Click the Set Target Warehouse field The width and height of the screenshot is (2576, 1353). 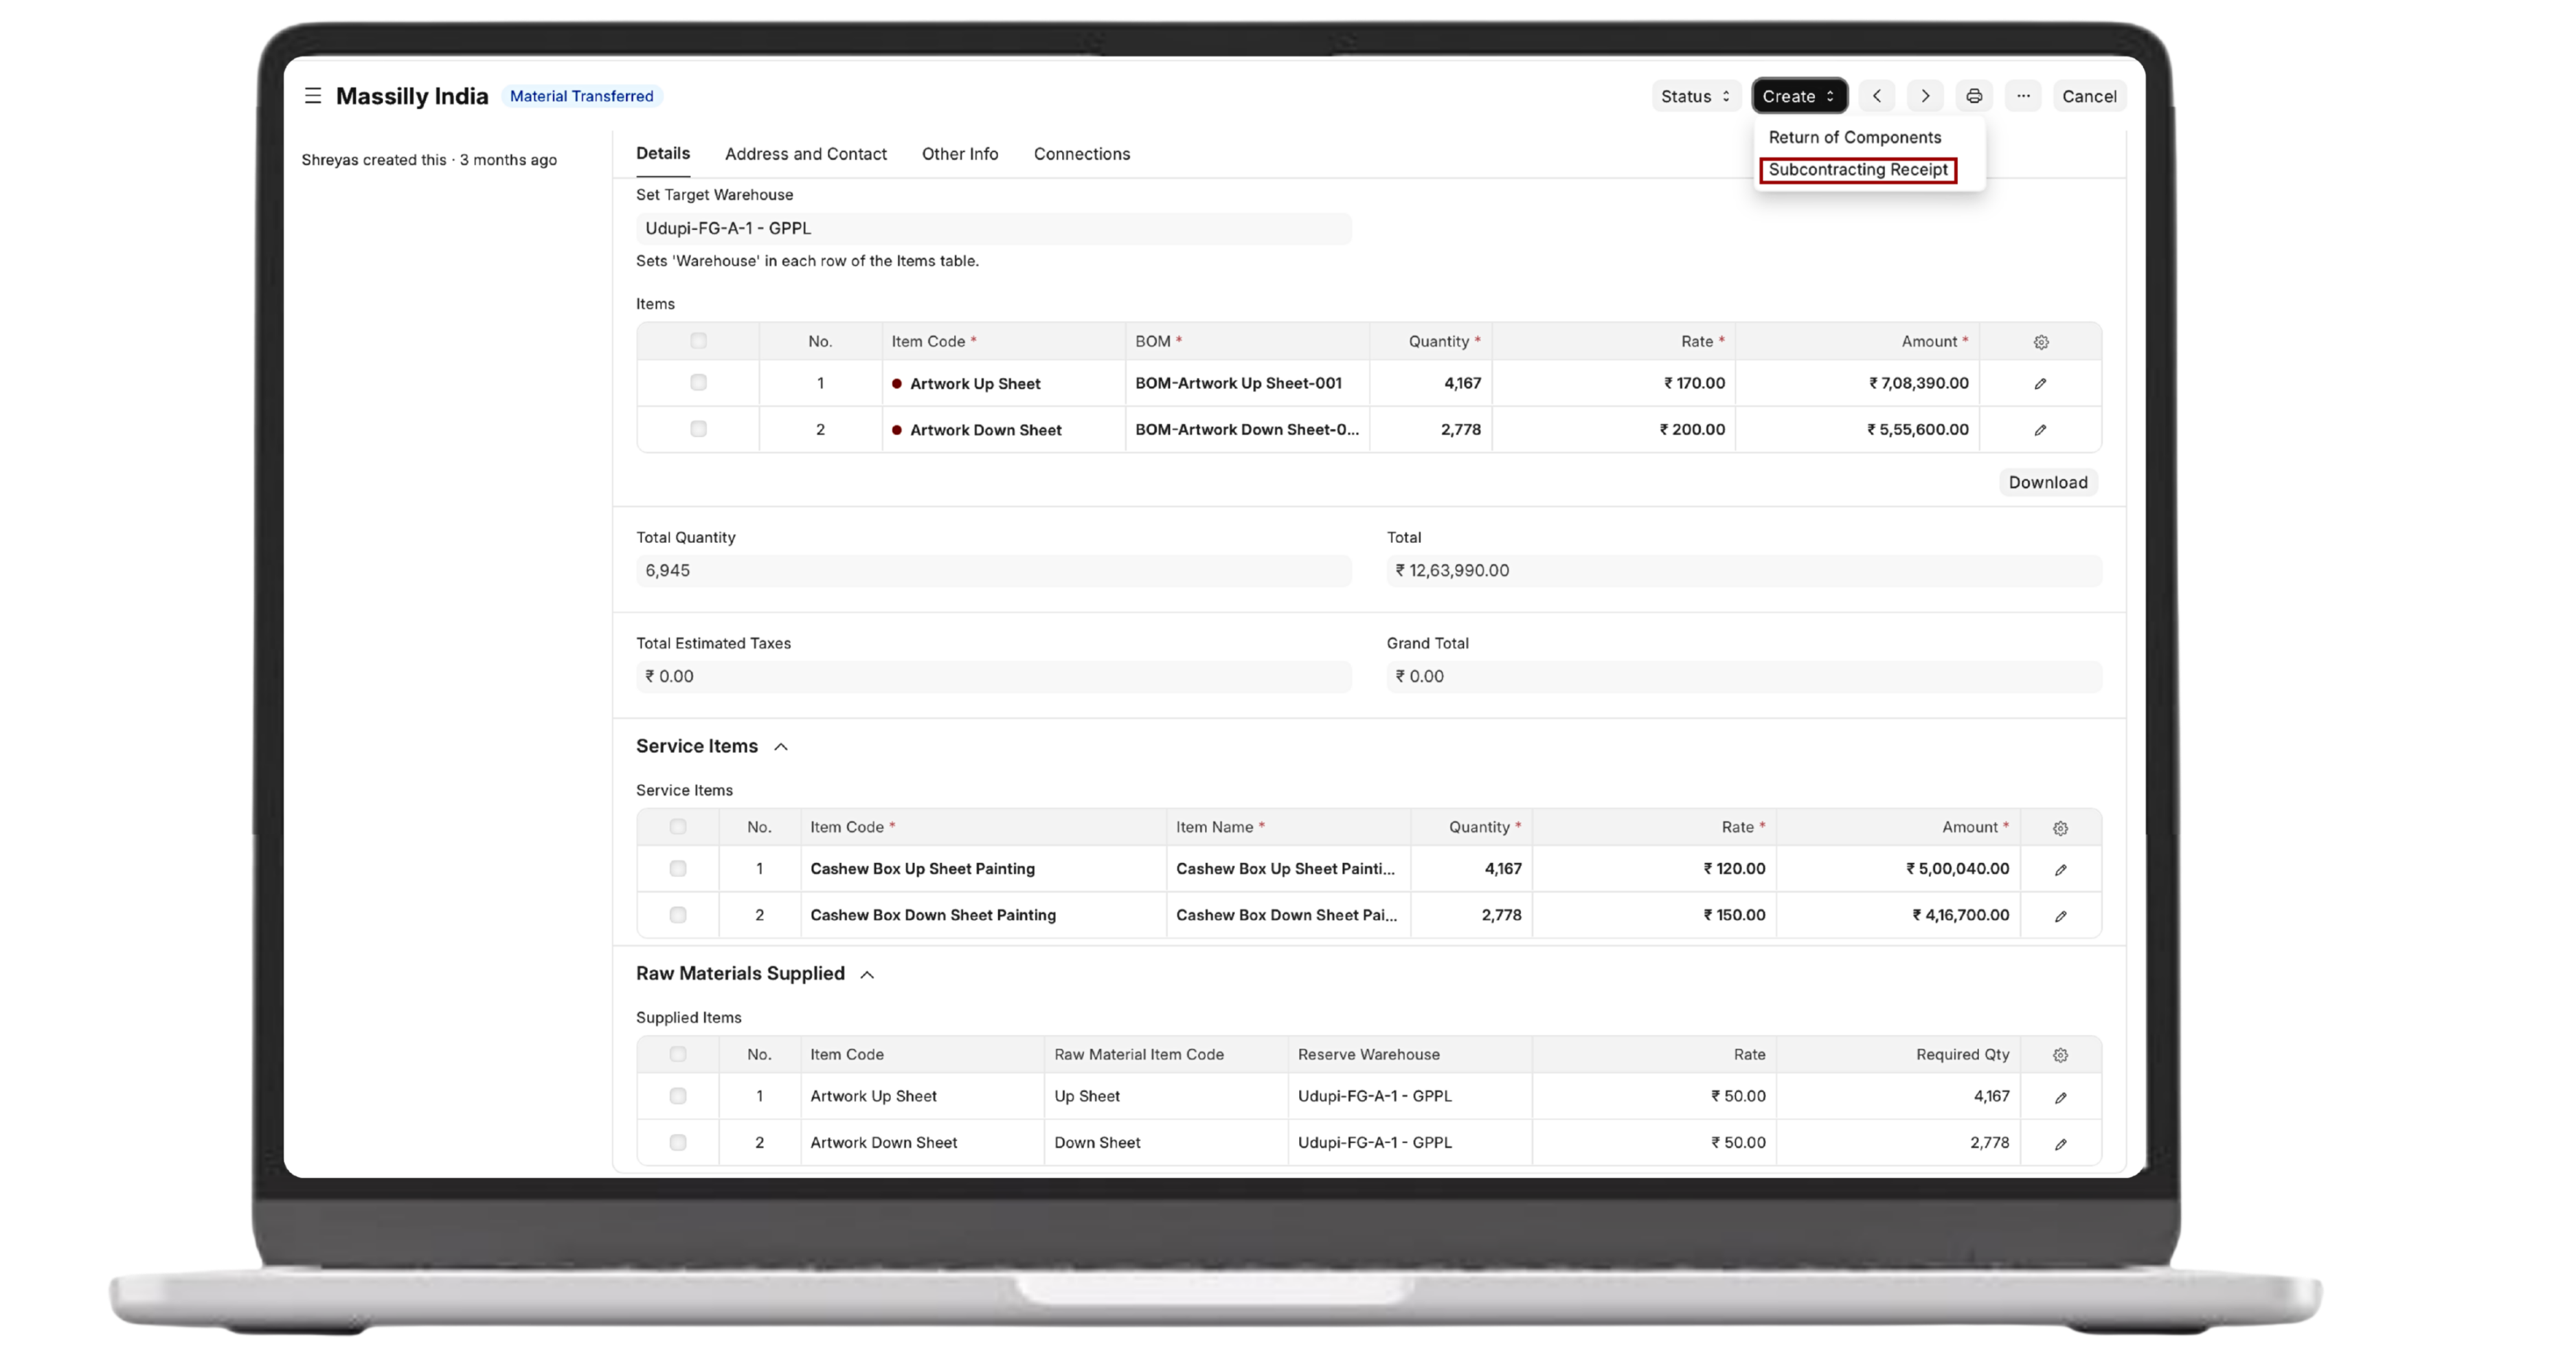pyautogui.click(x=993, y=228)
